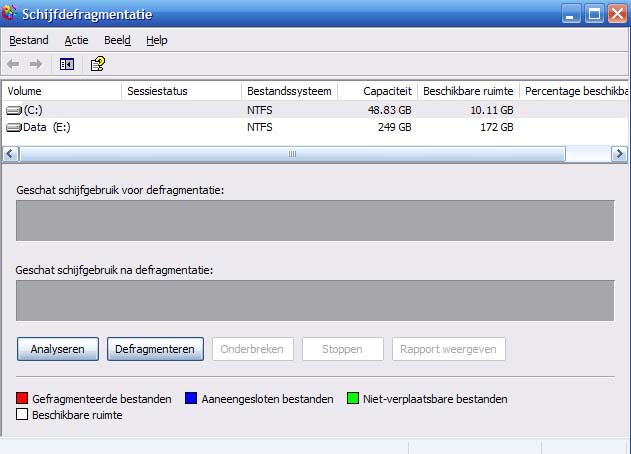Click the disk usage before defragmentation bar
This screenshot has width=631, height=454.
[315, 221]
